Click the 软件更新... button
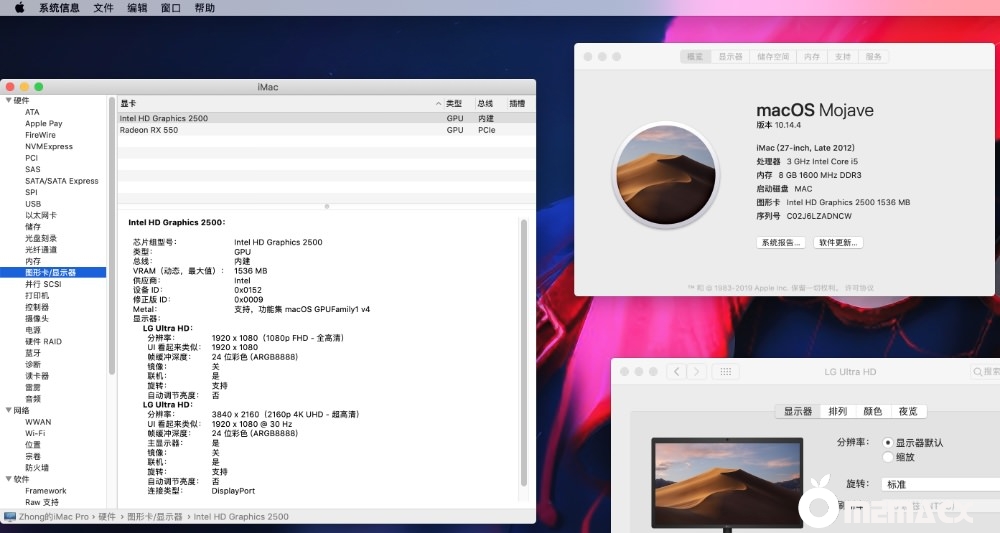 pyautogui.click(x=839, y=243)
